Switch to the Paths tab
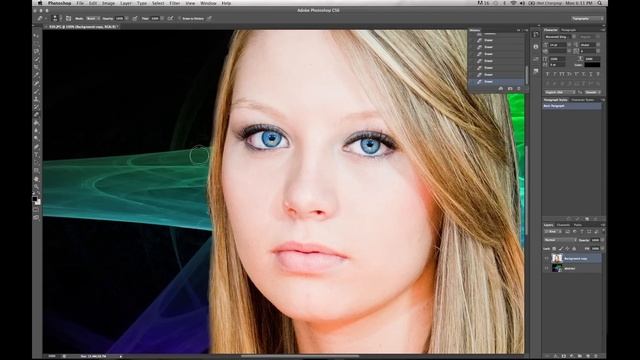 click(x=578, y=225)
